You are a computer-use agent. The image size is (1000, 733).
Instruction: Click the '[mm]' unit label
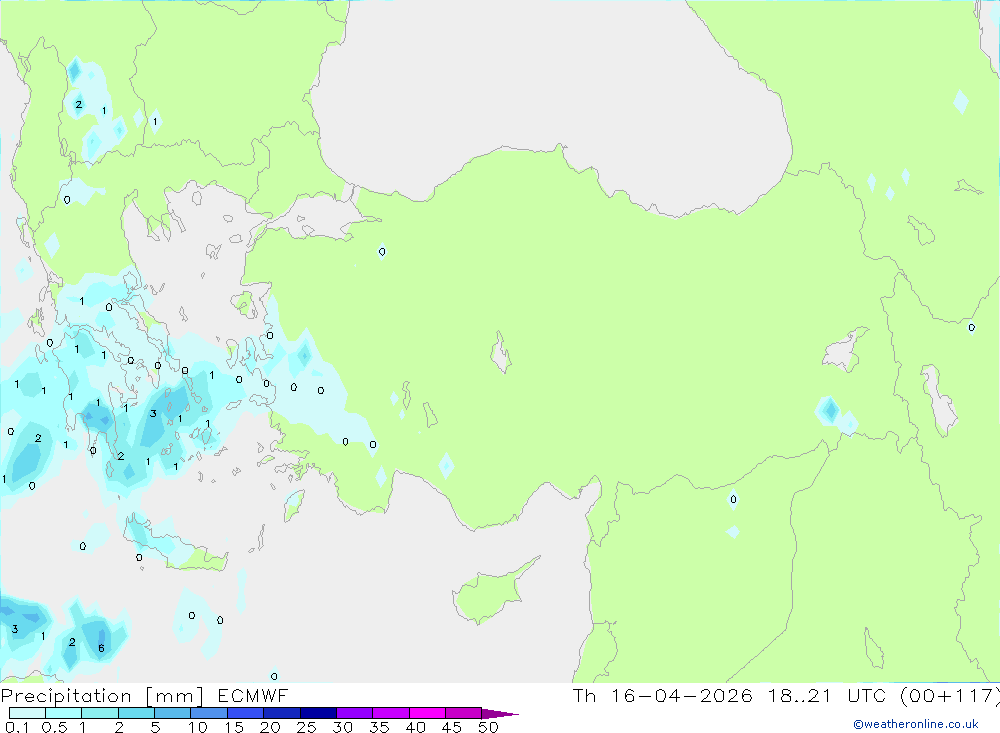click(174, 696)
